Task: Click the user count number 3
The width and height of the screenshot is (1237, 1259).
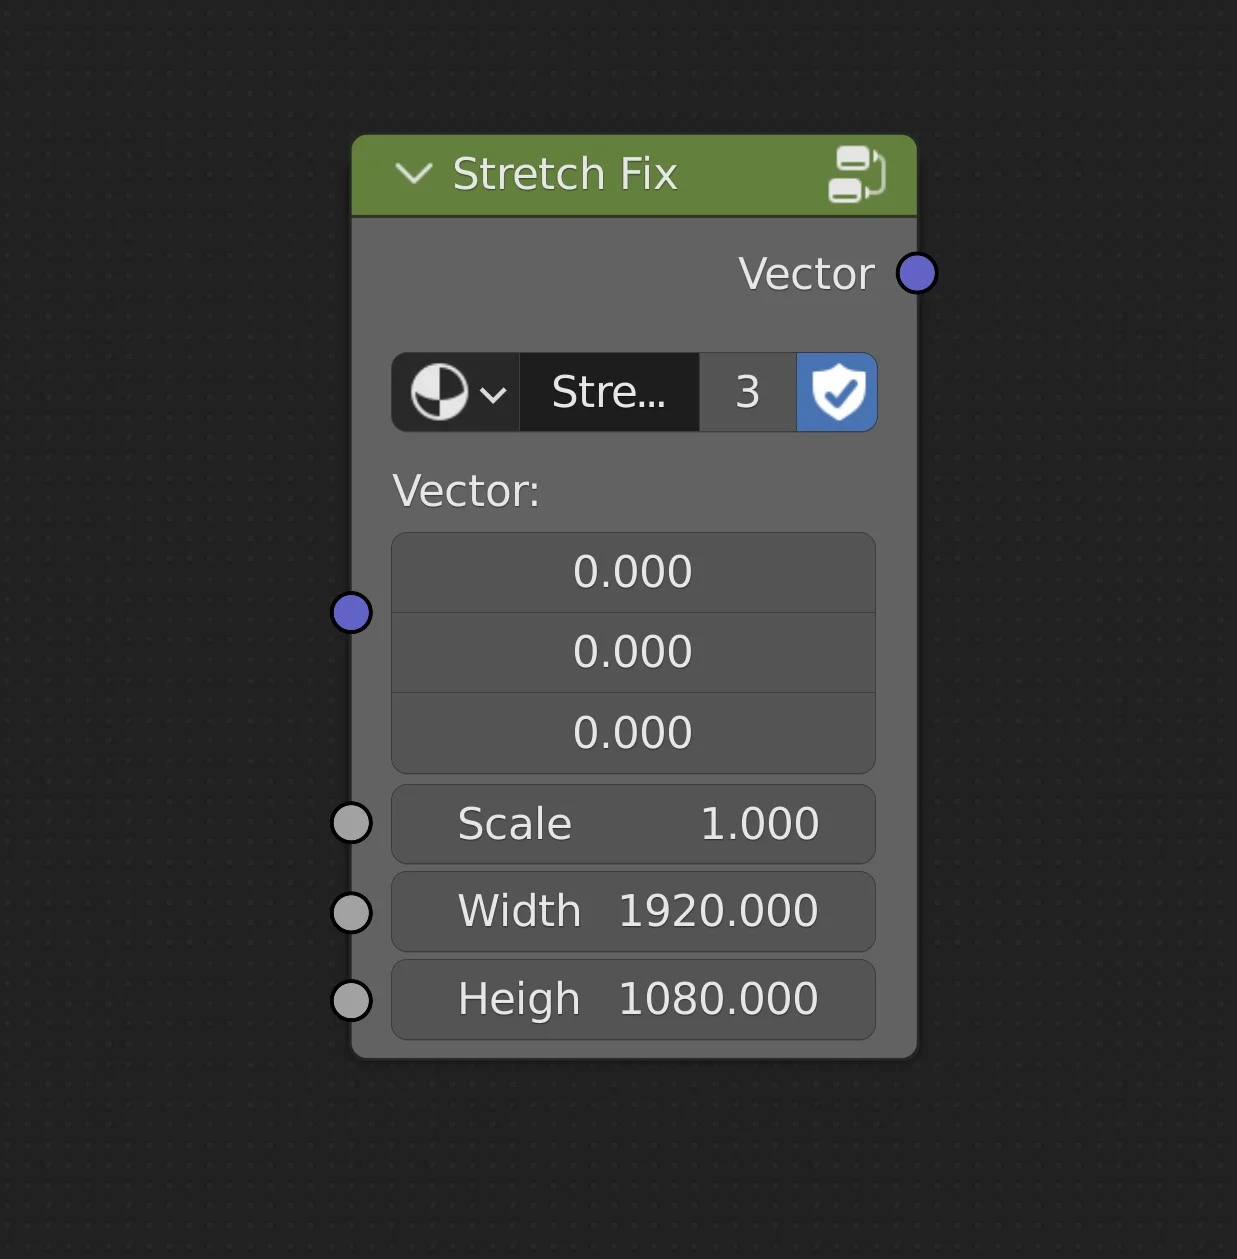Action: pyautogui.click(x=747, y=392)
